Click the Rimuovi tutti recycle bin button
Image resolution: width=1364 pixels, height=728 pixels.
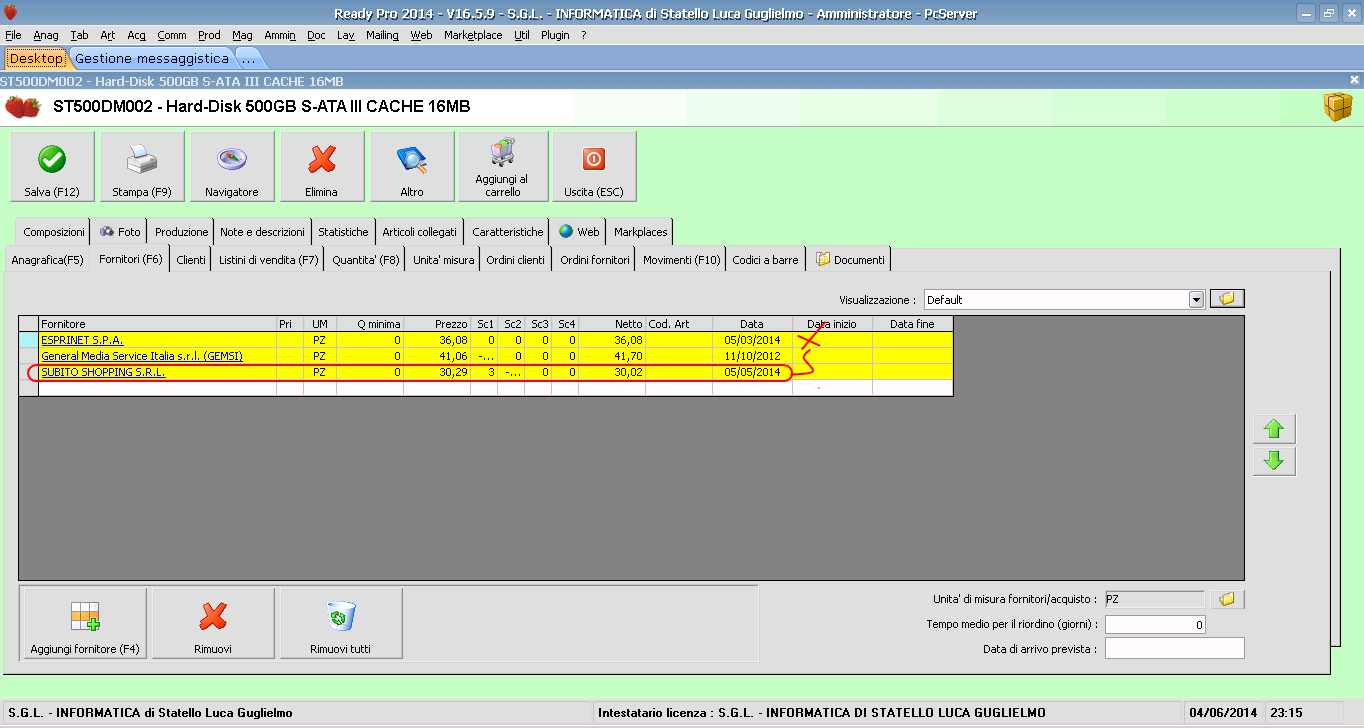pyautogui.click(x=341, y=624)
